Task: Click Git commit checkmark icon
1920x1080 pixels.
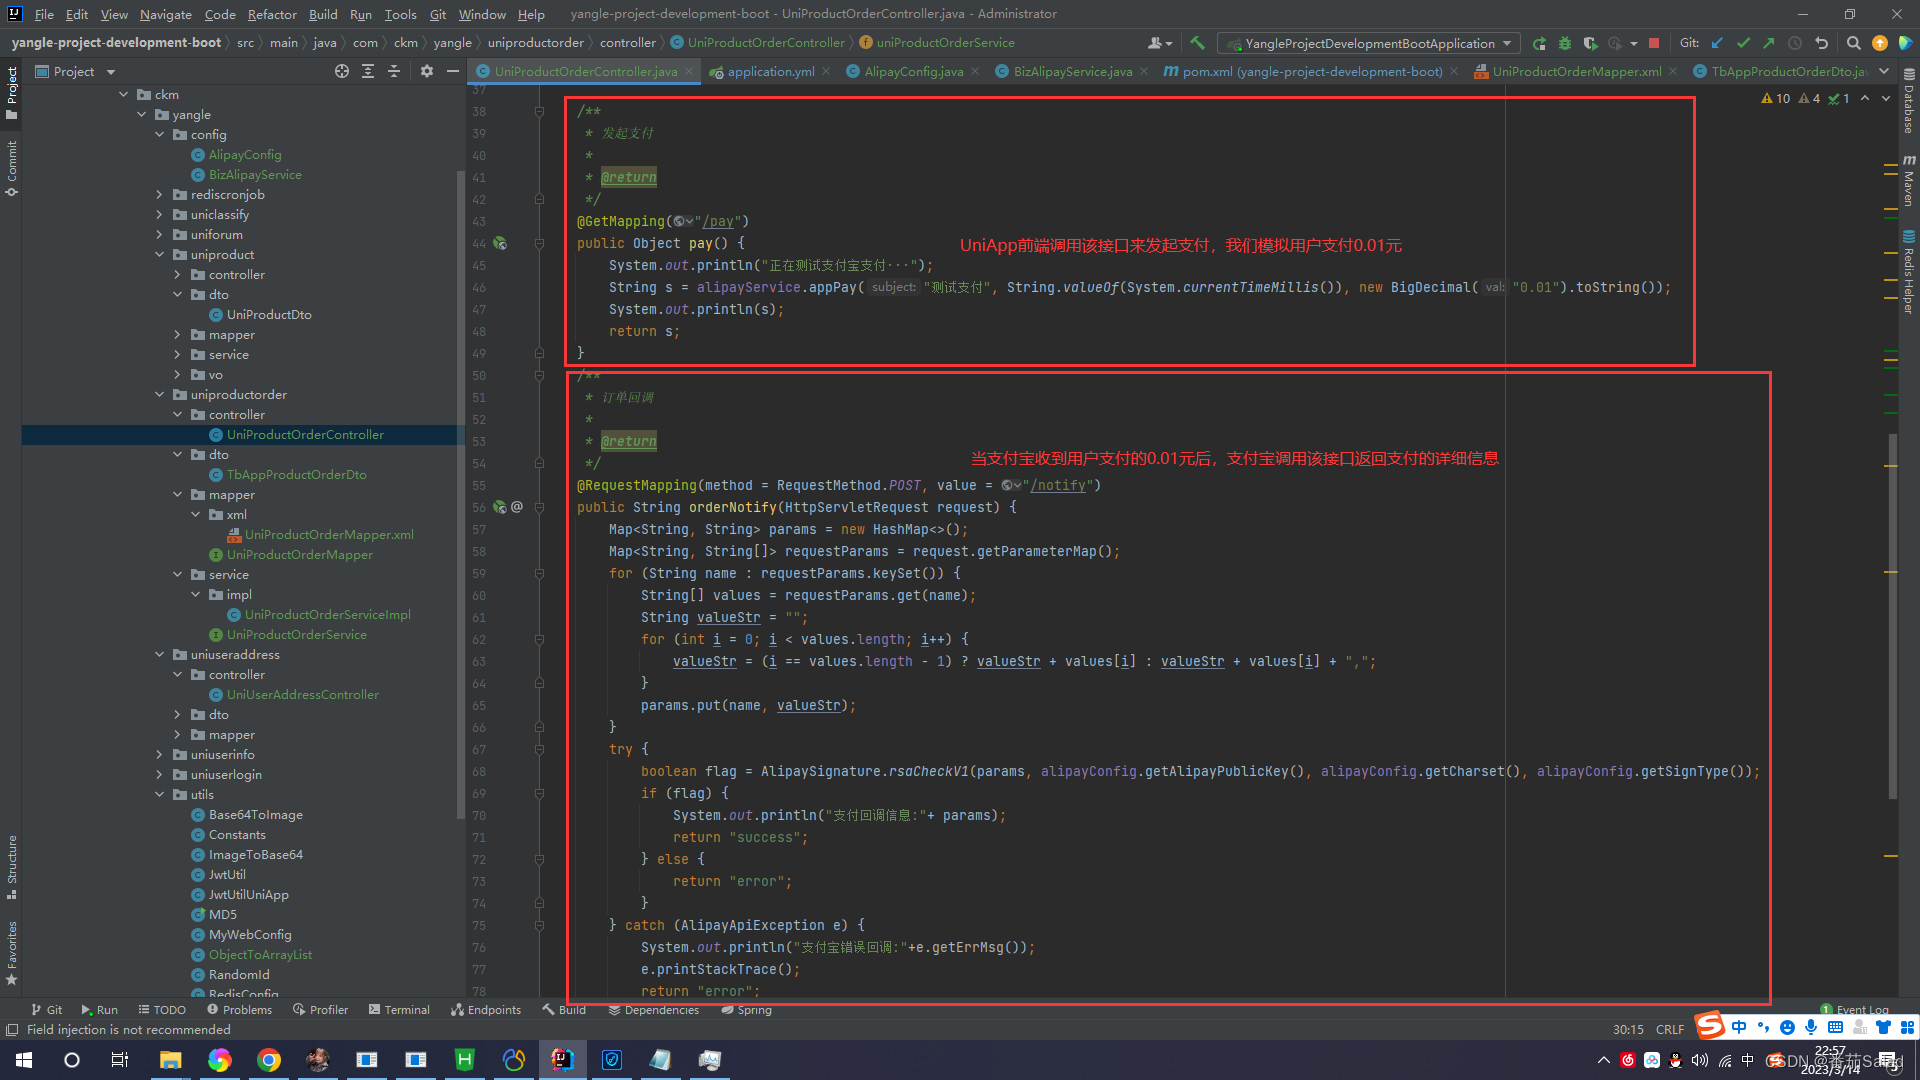Action: click(x=1743, y=43)
